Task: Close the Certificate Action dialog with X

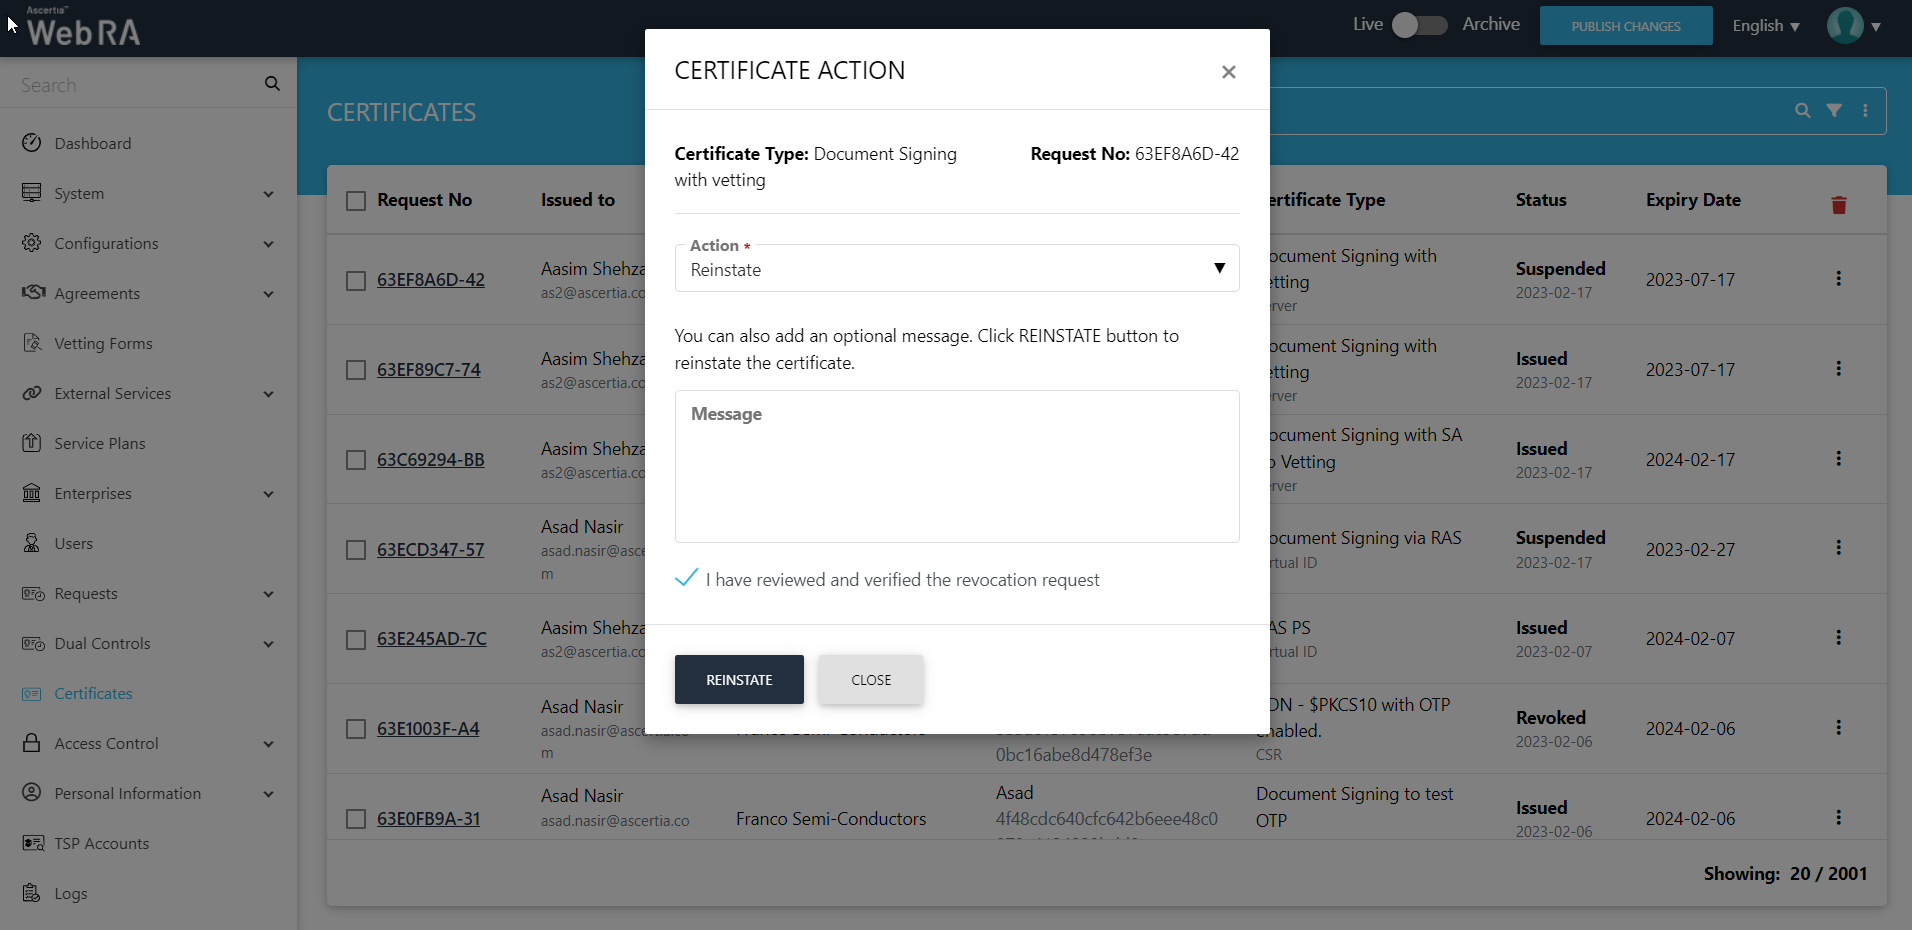Action: [x=1228, y=72]
